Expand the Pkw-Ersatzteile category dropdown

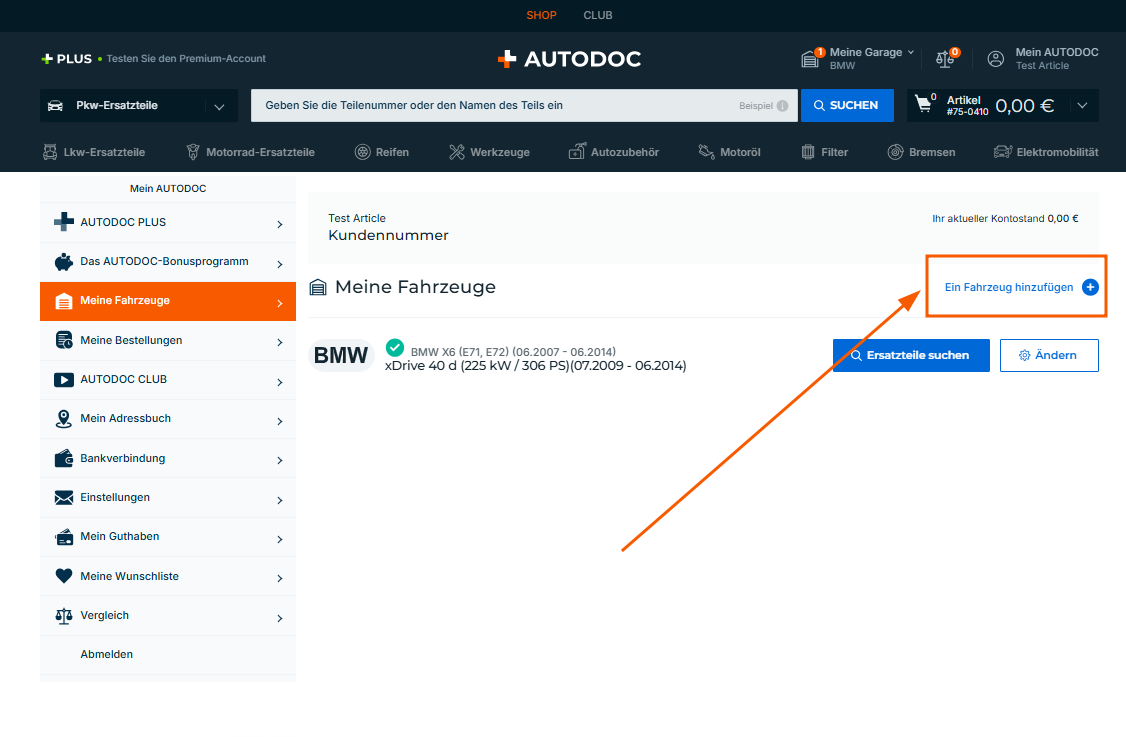(219, 106)
